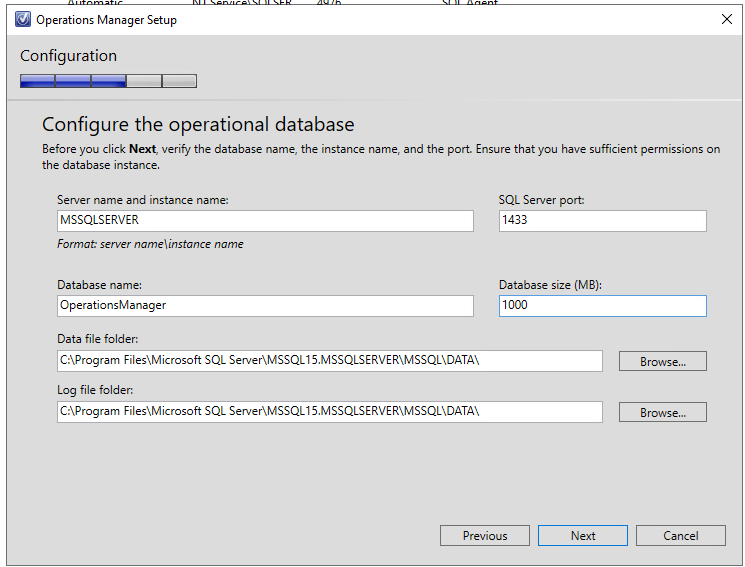
Task: Click the 'Database size (MB):' label
Action: (550, 285)
